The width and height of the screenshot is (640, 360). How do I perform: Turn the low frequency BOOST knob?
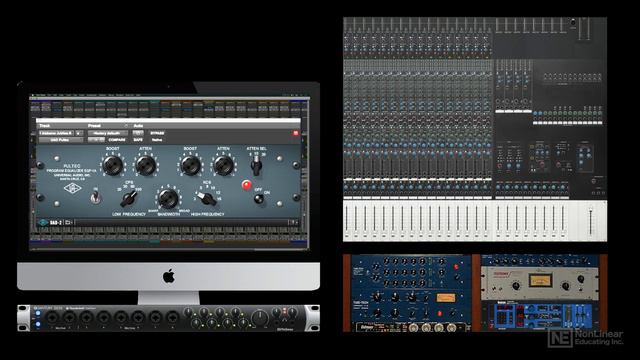click(113, 166)
